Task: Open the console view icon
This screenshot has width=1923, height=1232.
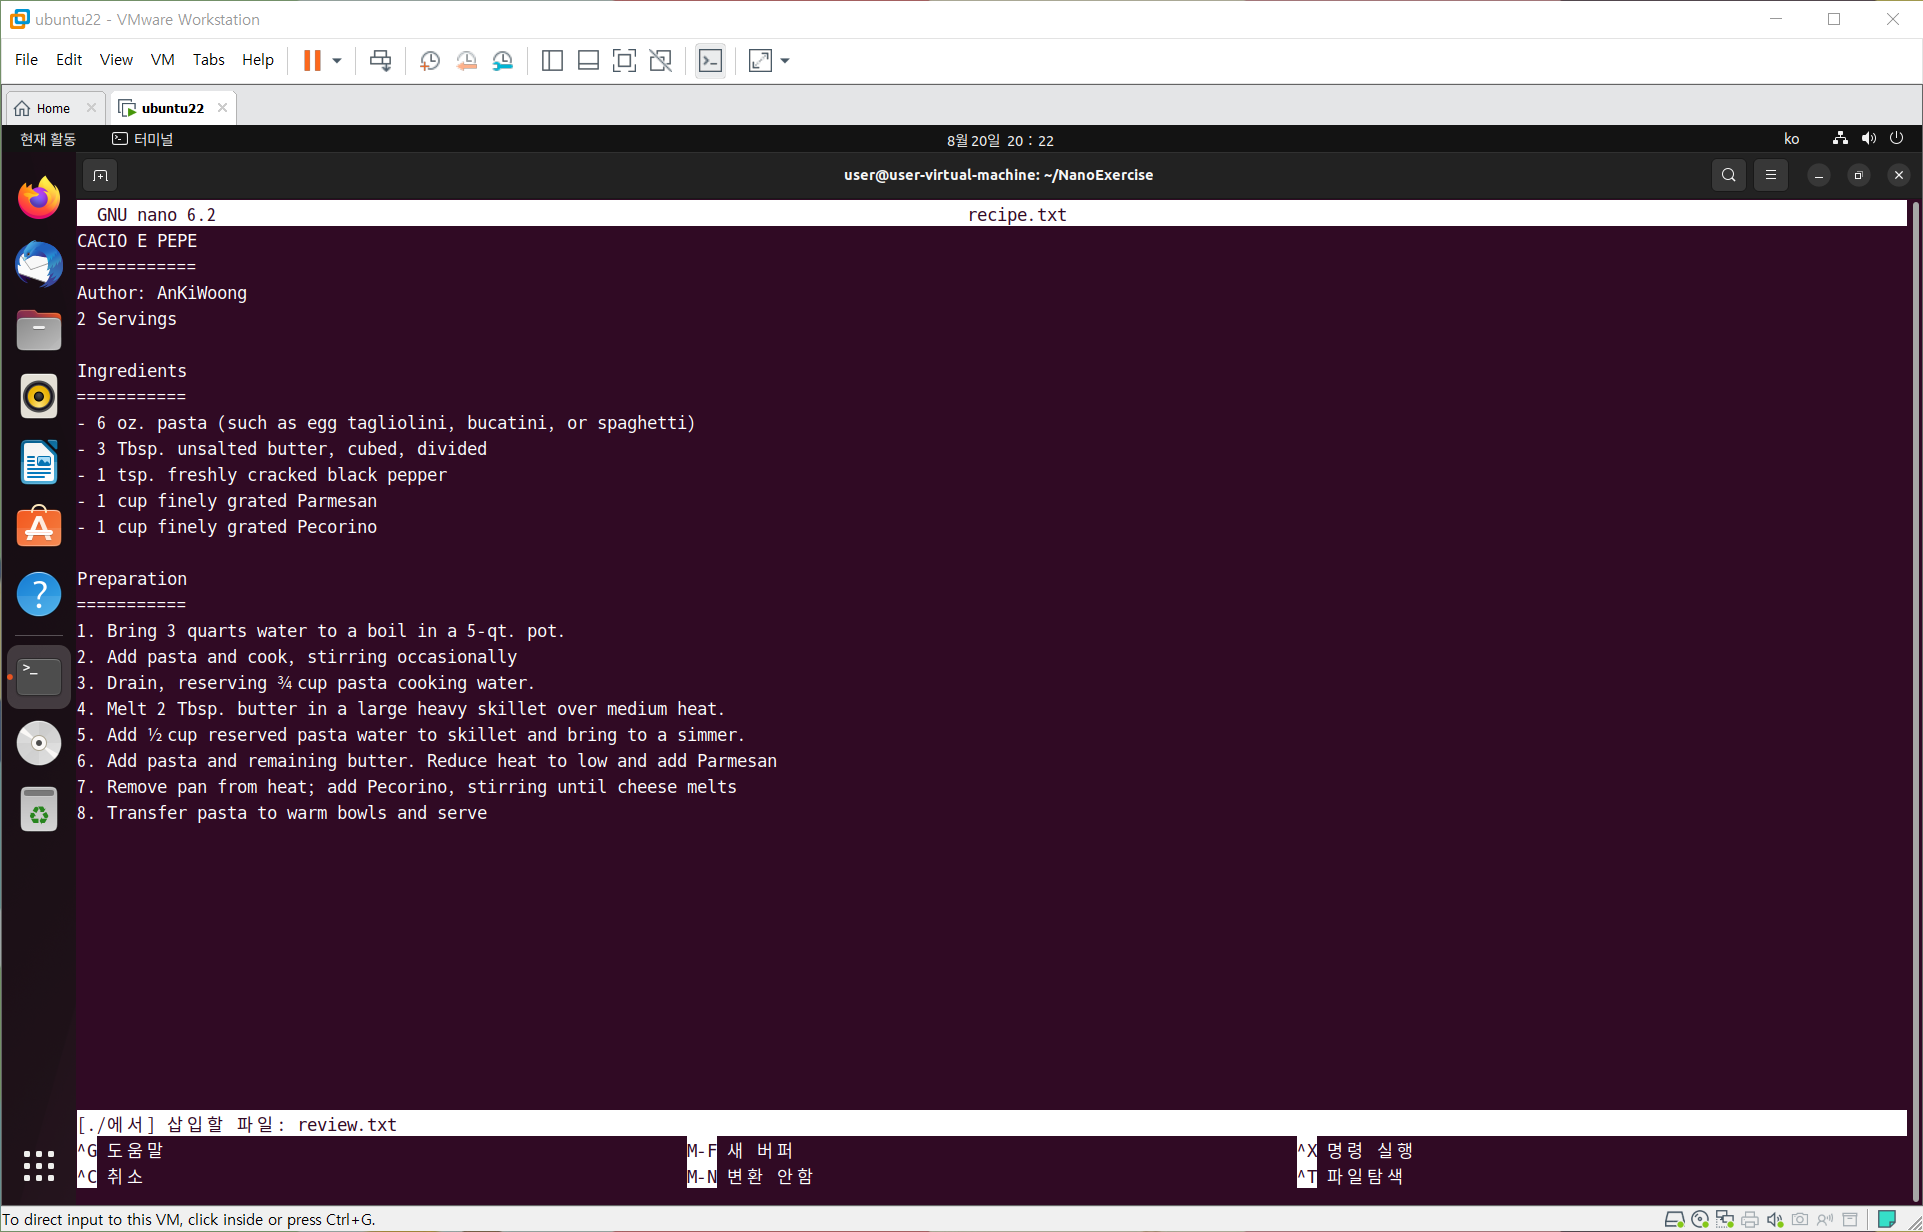Action: pos(710,61)
